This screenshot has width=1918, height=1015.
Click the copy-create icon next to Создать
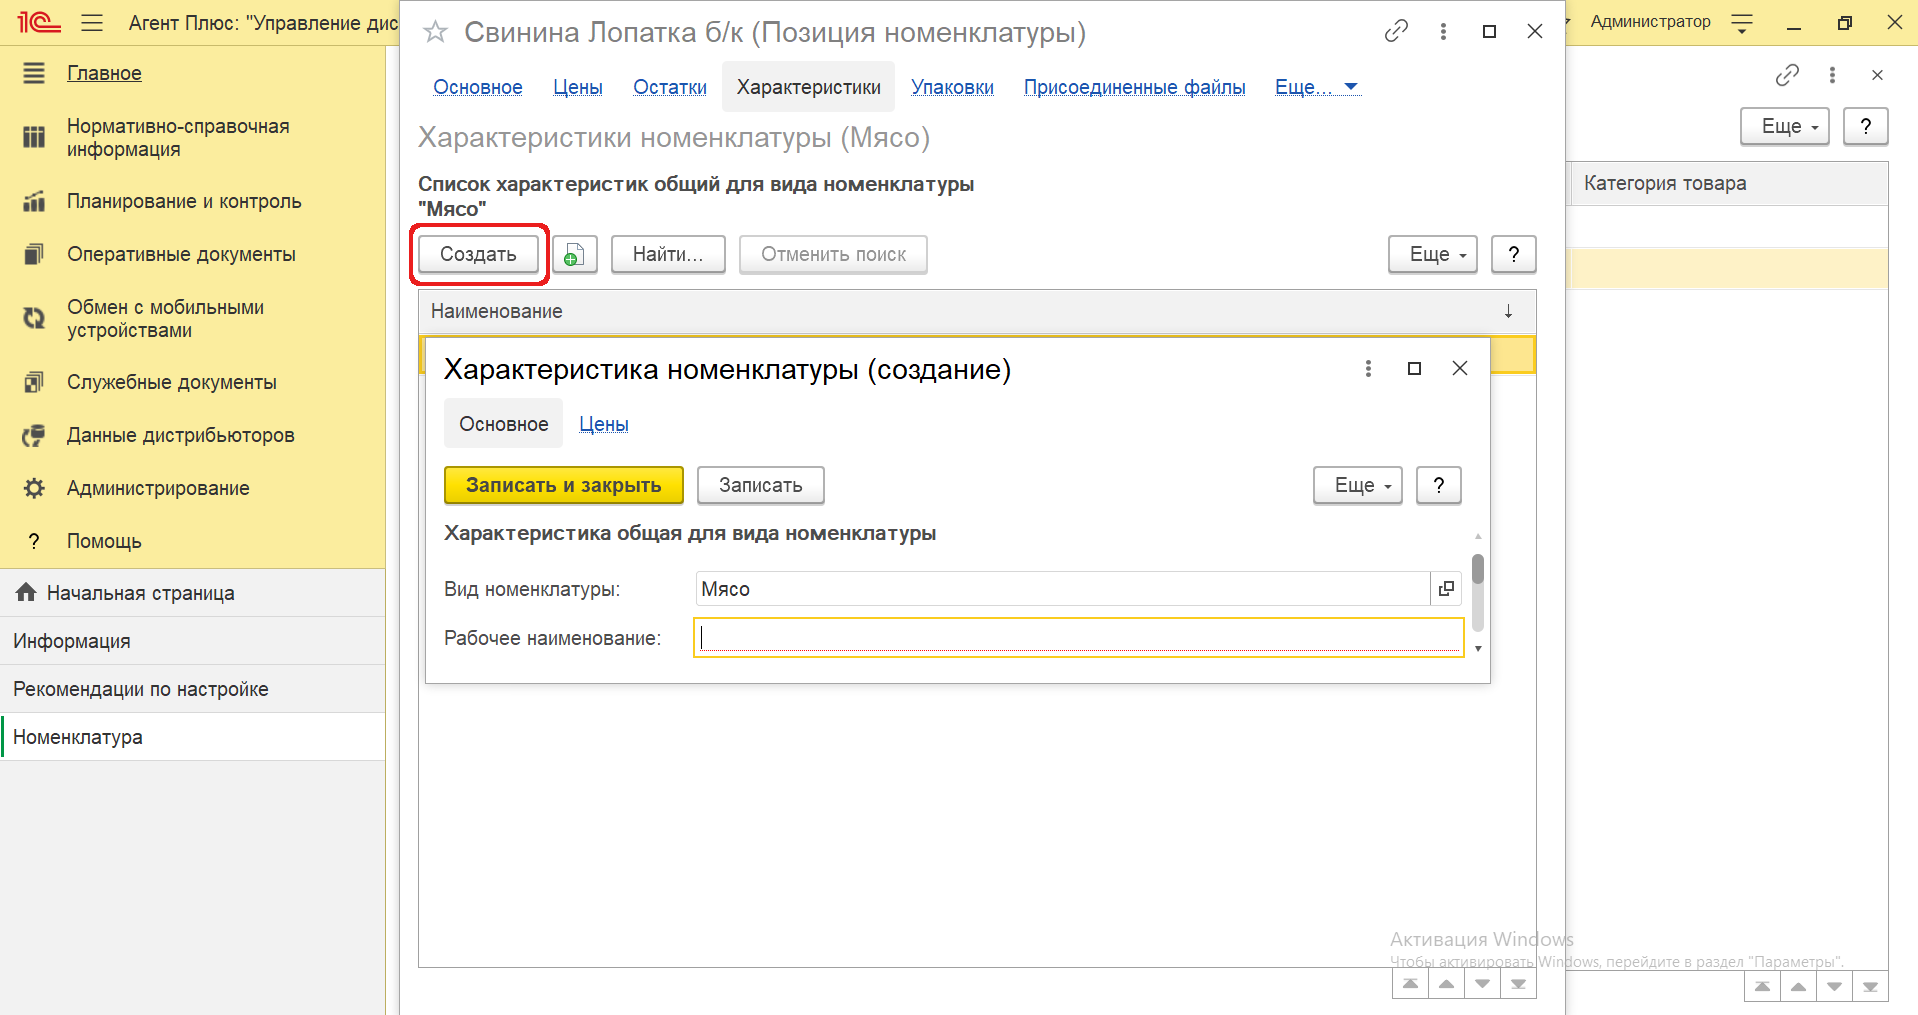[x=574, y=255]
